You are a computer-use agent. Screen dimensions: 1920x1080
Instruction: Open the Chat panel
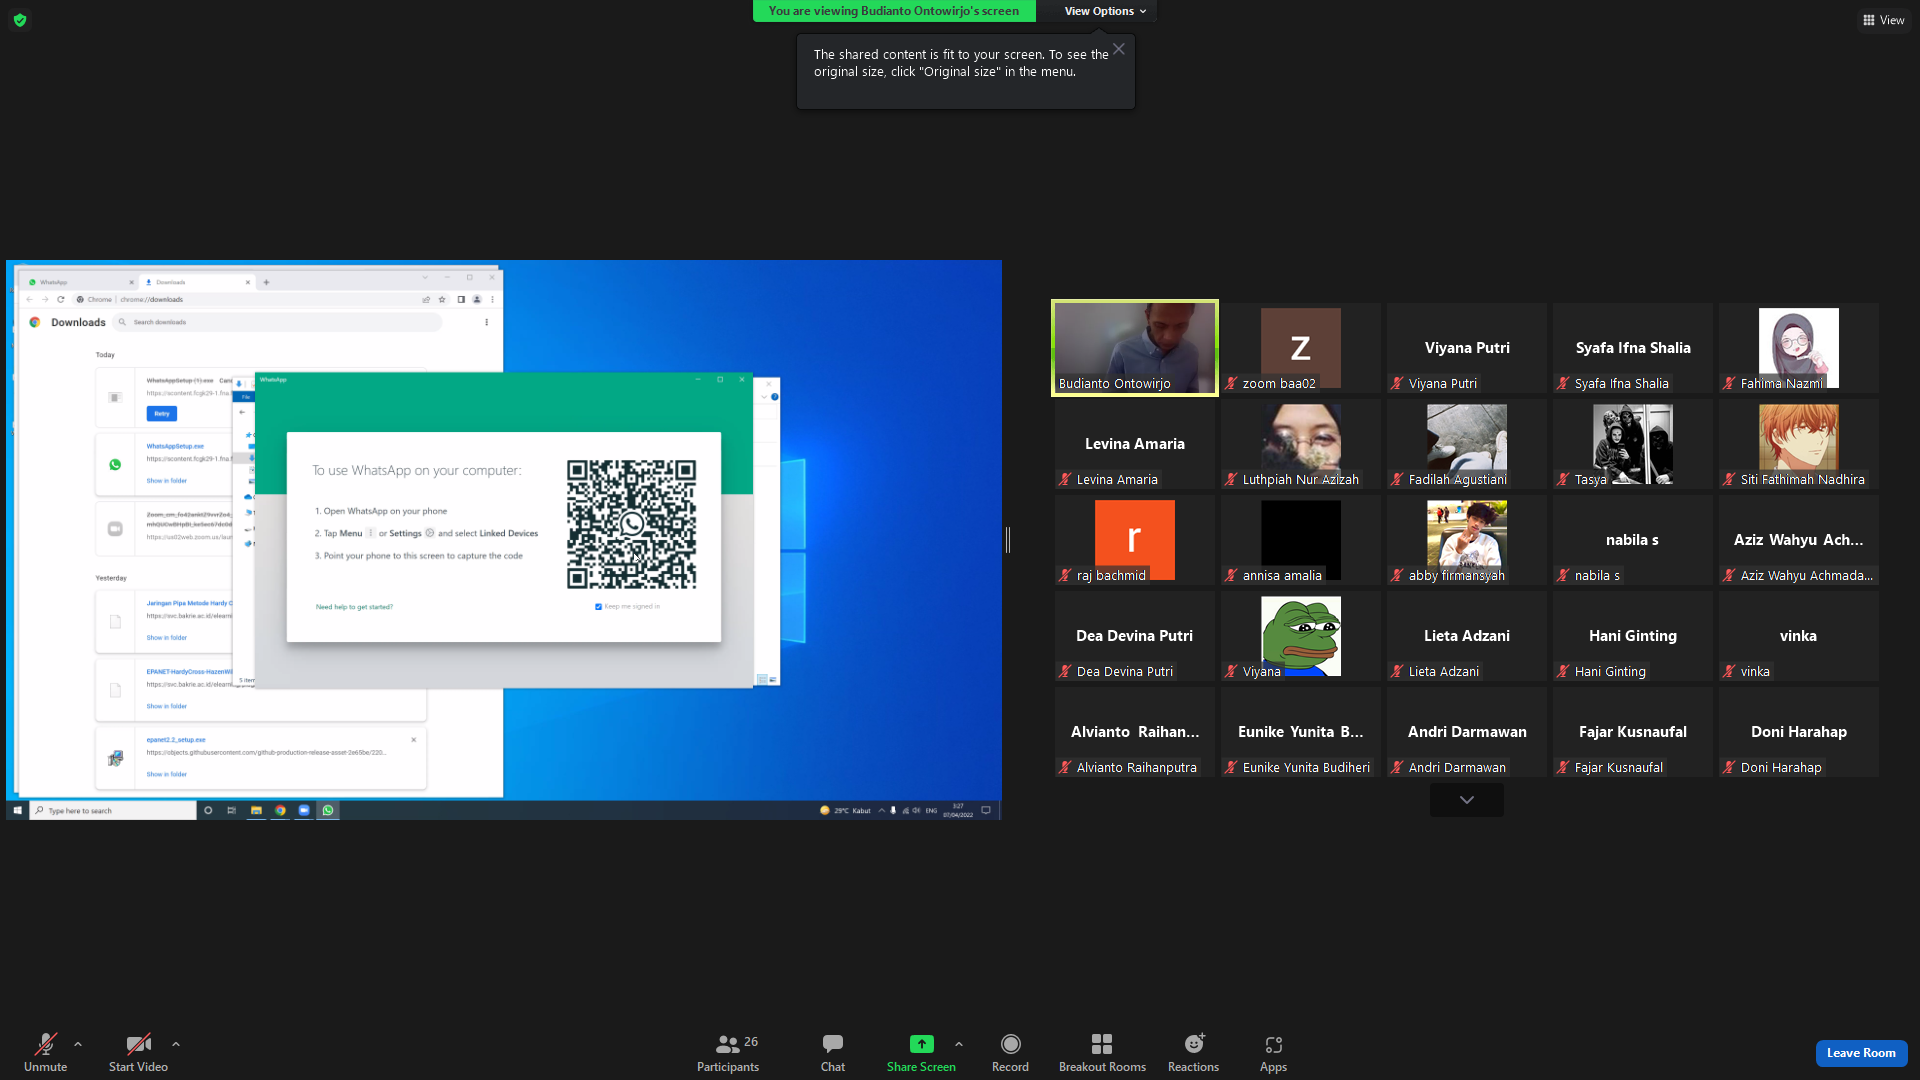point(833,1052)
